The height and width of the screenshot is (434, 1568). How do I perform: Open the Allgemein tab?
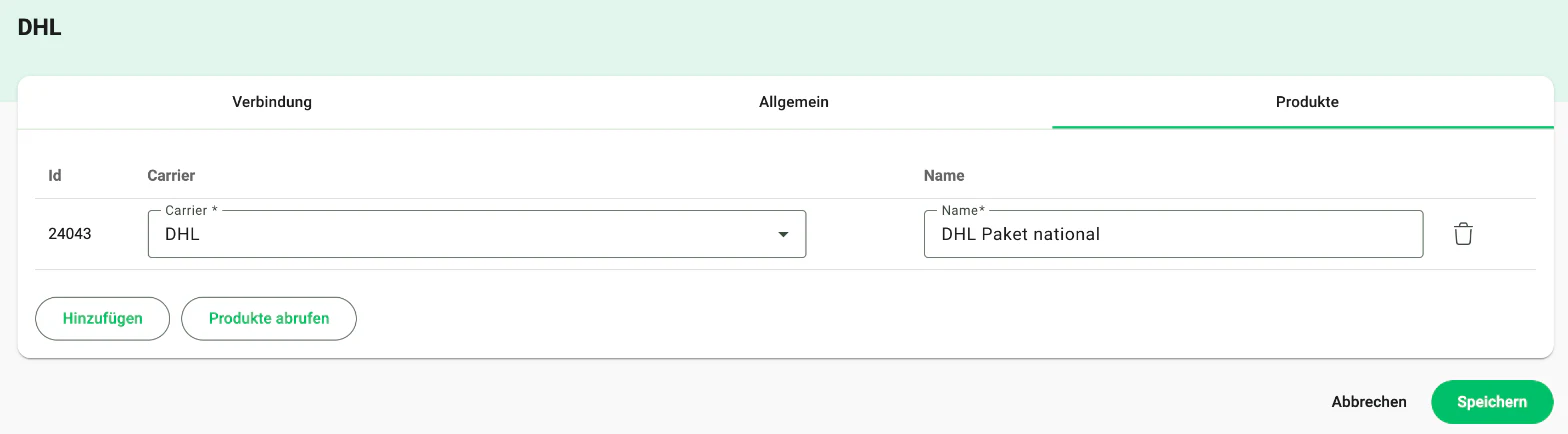pyautogui.click(x=794, y=102)
